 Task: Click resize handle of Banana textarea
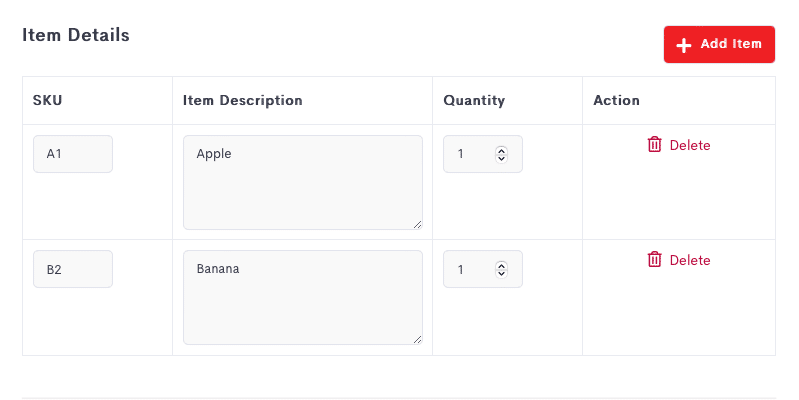(417, 339)
